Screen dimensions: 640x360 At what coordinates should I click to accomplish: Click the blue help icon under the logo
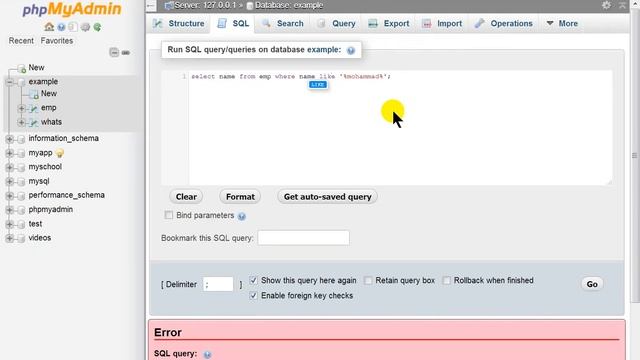[x=61, y=27]
